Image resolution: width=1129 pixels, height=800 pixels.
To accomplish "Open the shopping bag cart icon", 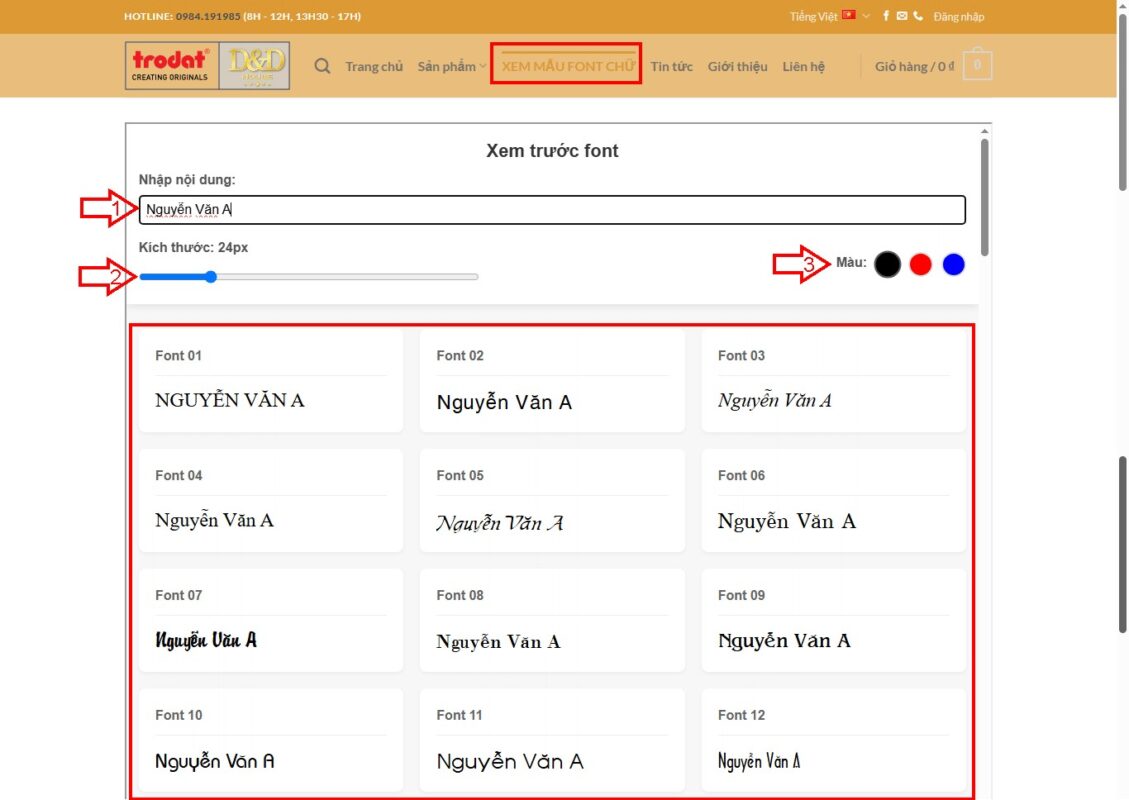I will coord(977,66).
